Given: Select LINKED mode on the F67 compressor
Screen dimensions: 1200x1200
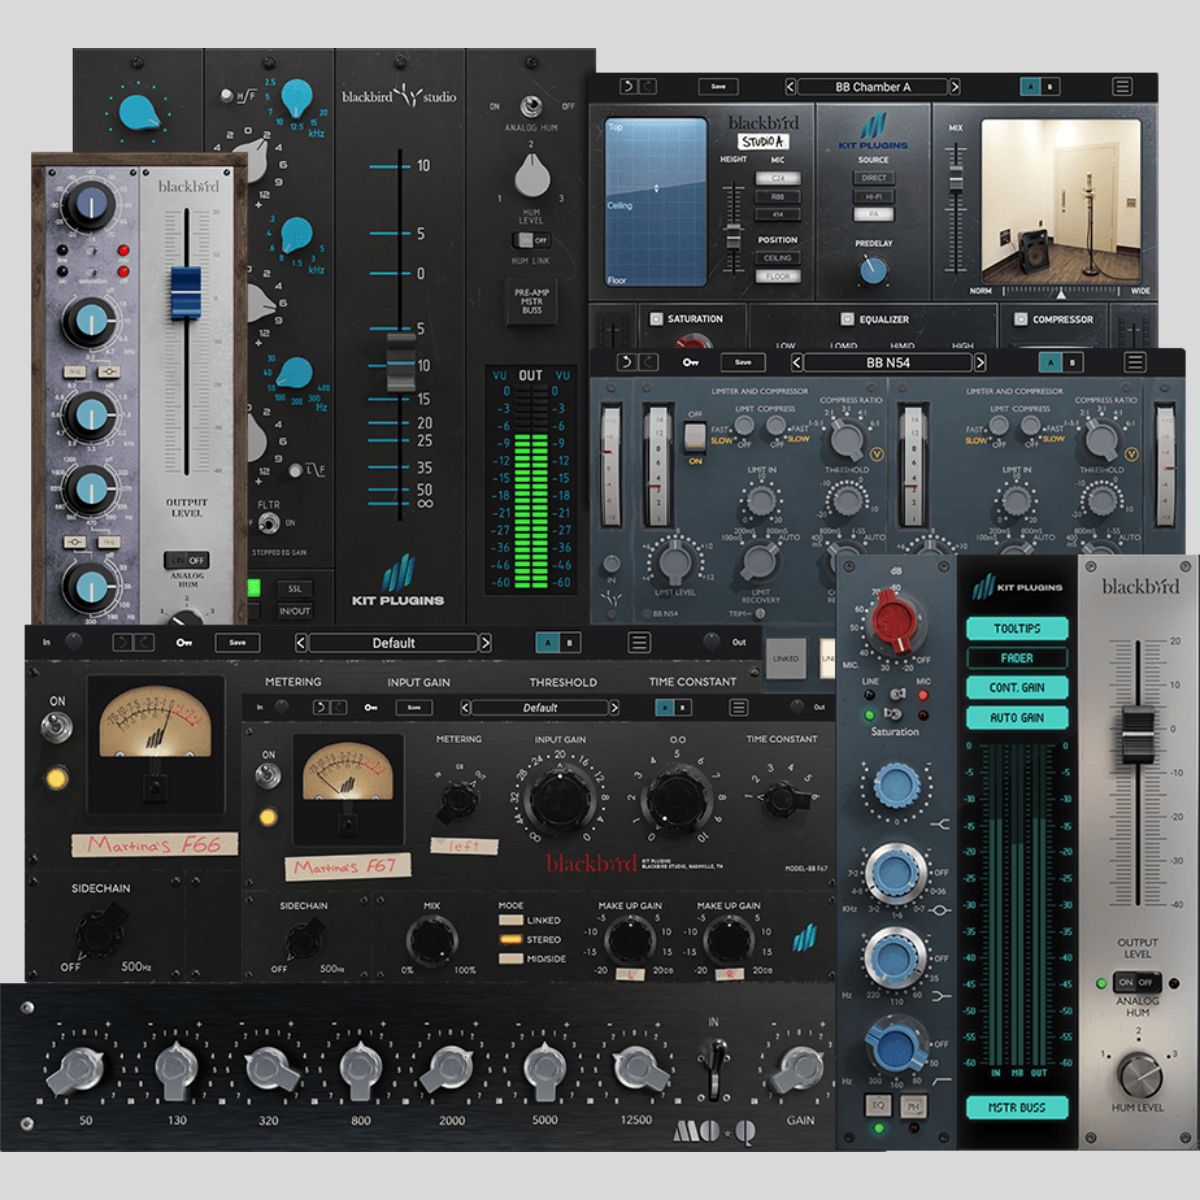Looking at the screenshot, I should [x=512, y=920].
